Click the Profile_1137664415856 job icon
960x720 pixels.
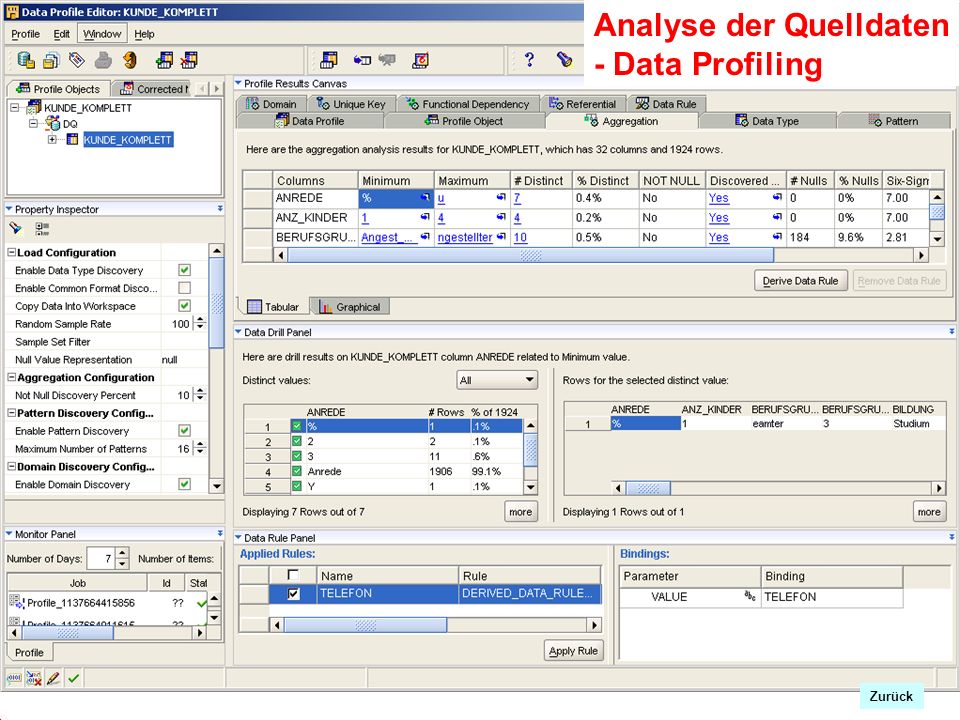coord(17,602)
